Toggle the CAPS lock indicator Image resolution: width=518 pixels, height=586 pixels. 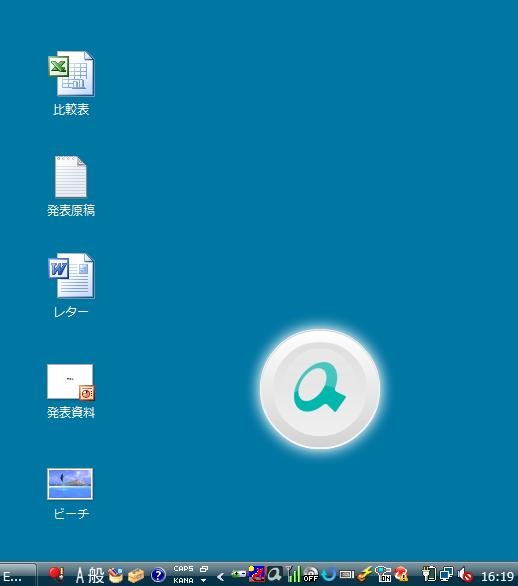click(x=184, y=568)
